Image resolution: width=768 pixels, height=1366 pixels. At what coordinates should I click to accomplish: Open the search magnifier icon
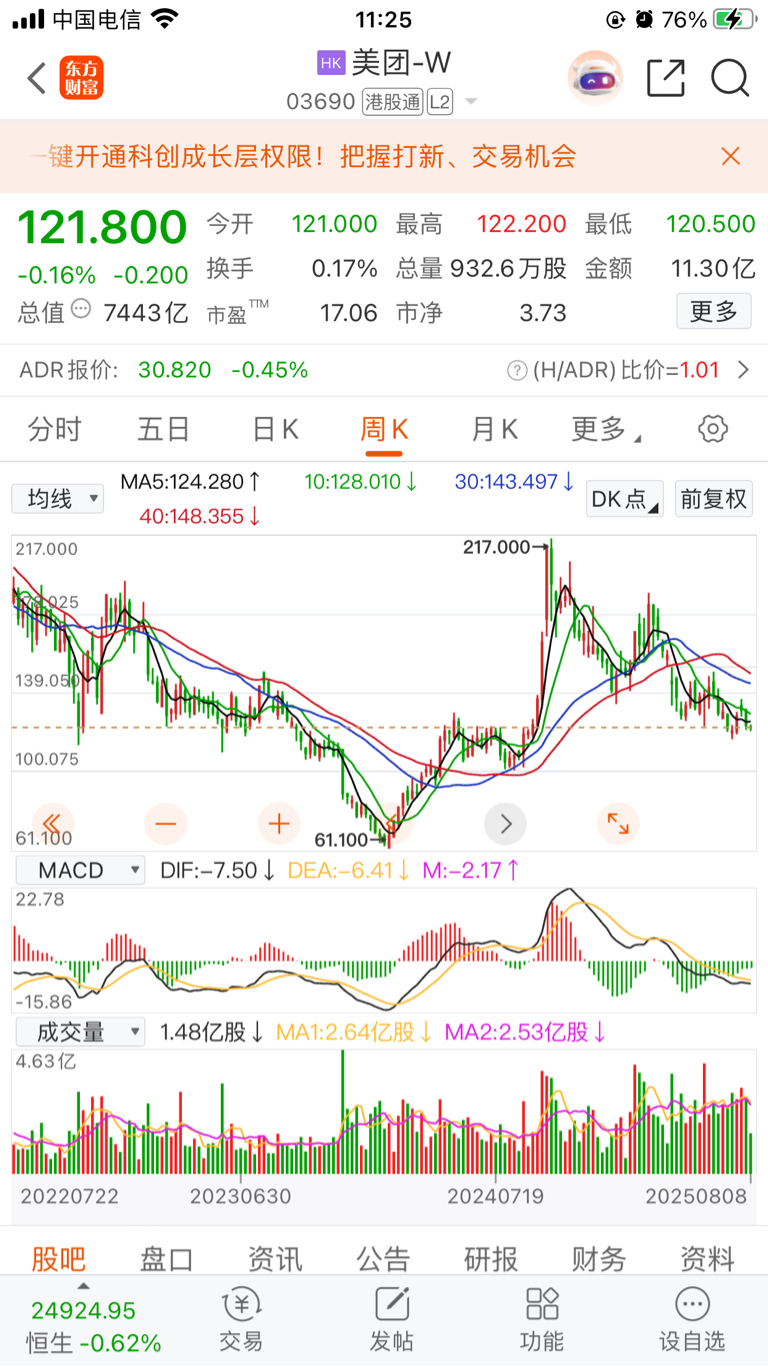(731, 78)
